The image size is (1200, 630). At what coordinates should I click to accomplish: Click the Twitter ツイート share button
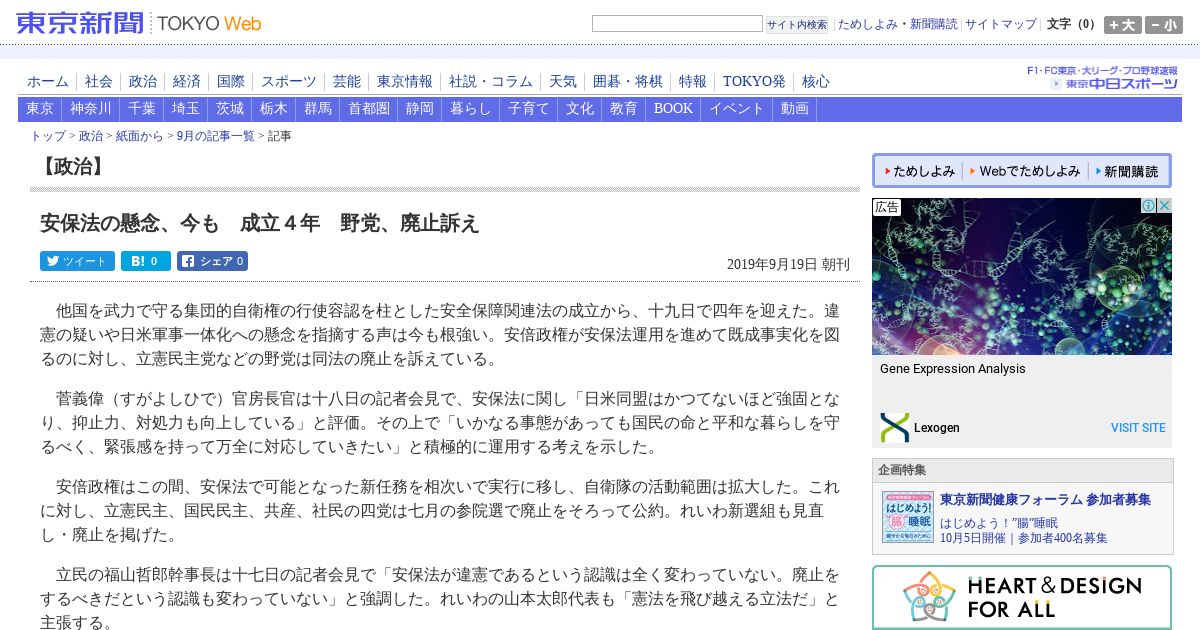click(x=77, y=261)
